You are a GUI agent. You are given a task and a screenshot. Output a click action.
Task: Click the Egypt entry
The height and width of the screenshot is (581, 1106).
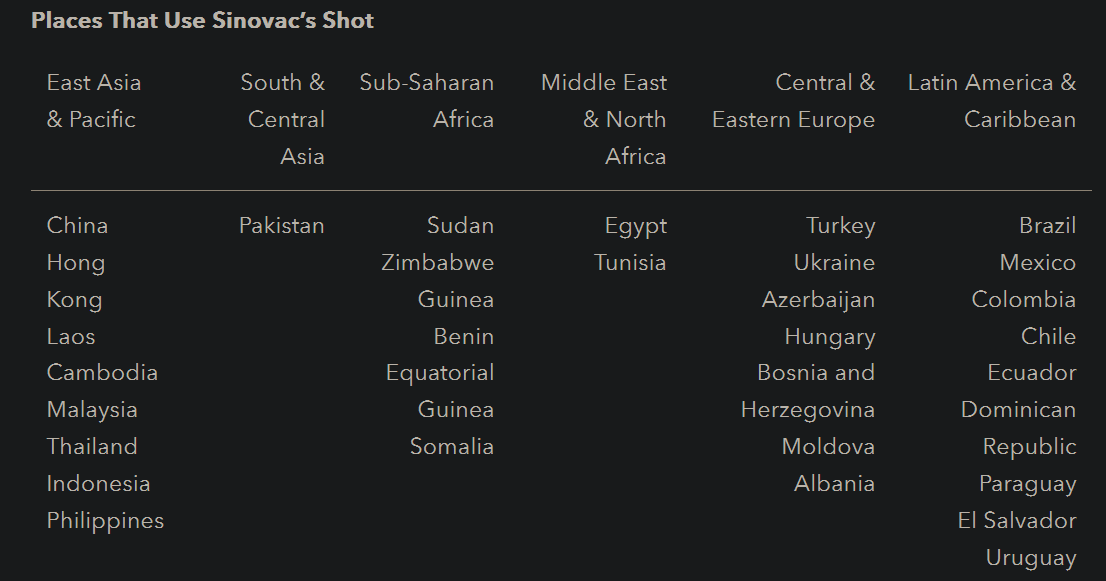pos(636,226)
